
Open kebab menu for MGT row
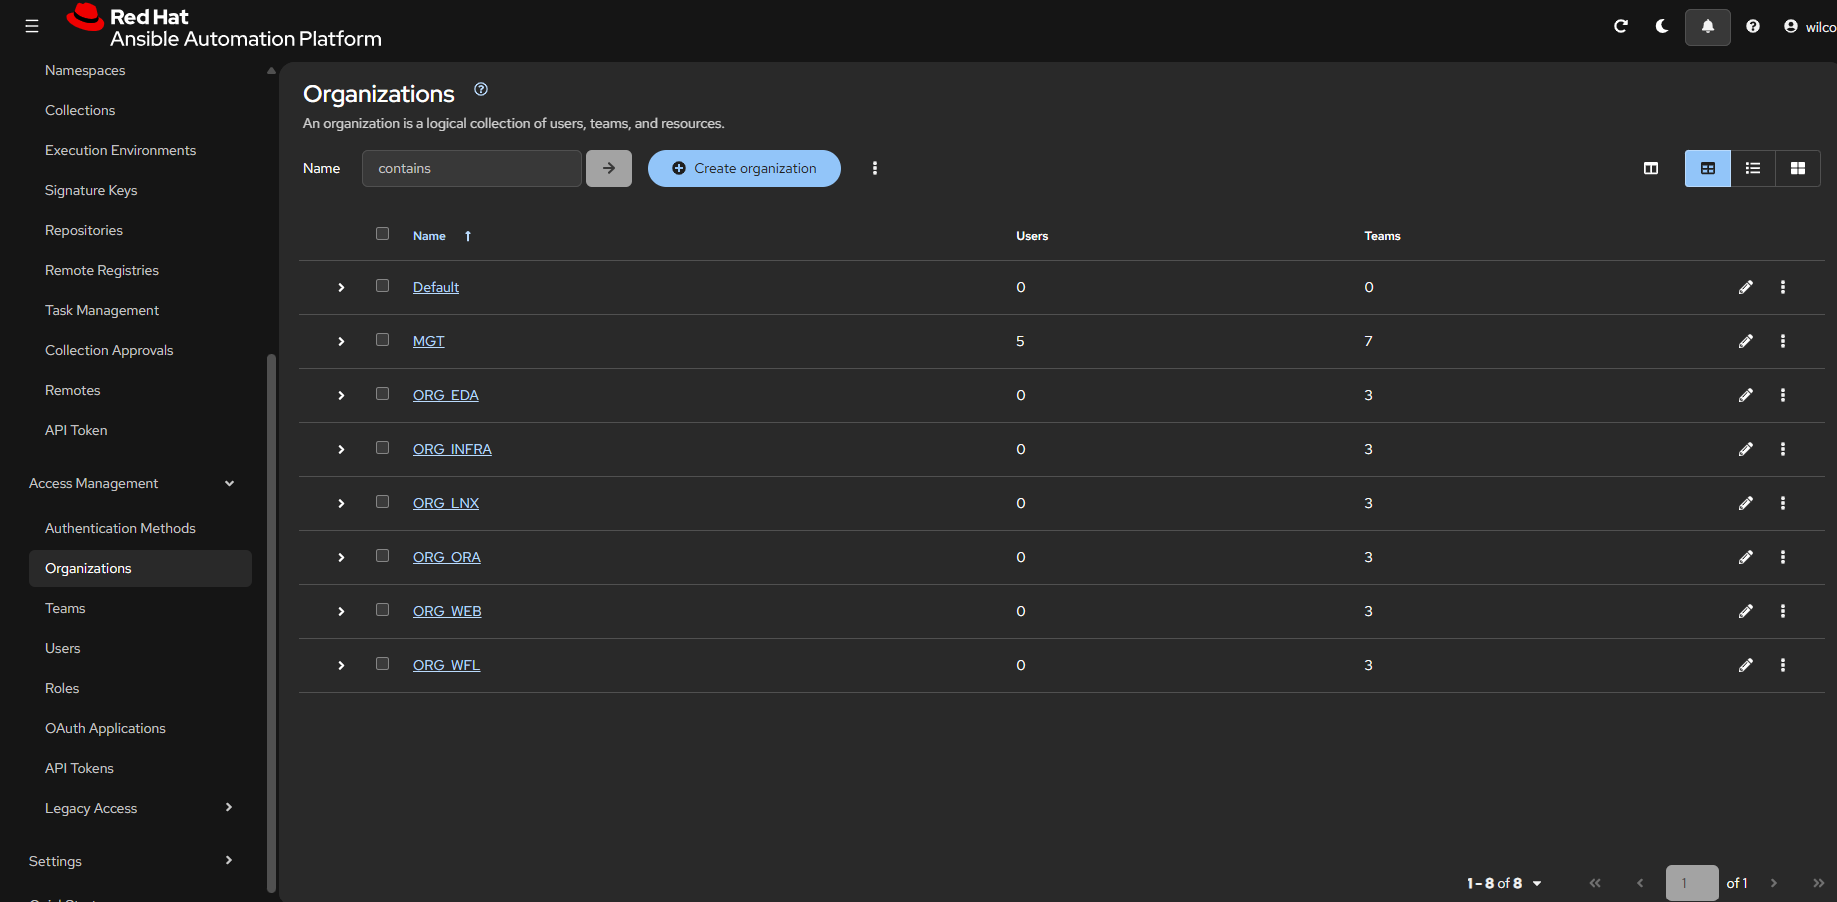pos(1783,341)
